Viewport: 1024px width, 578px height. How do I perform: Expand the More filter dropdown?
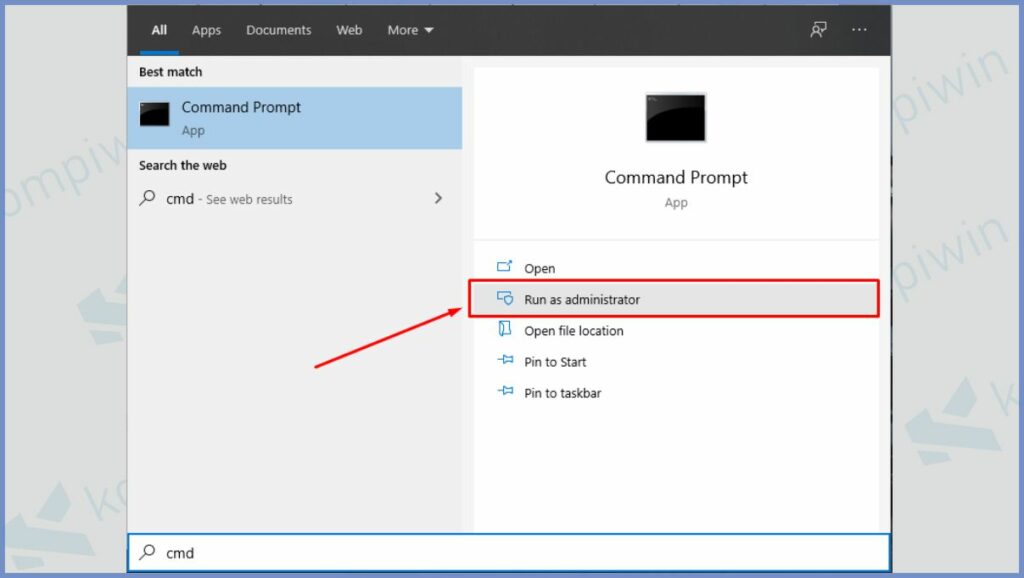coord(410,30)
